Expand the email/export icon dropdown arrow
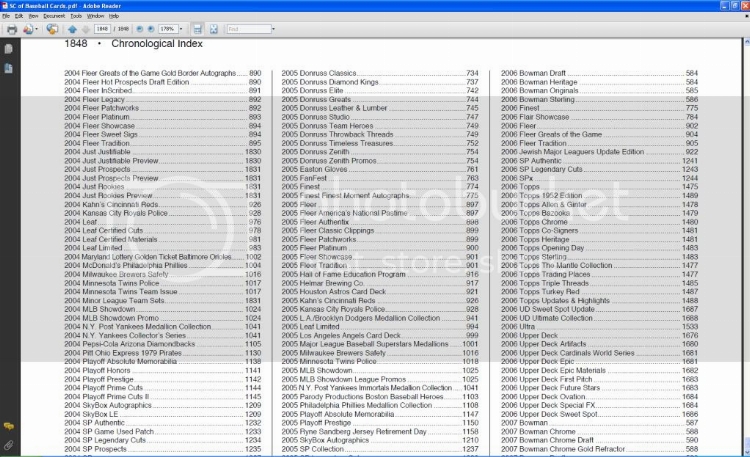The height and width of the screenshot is (457, 750). click(36, 30)
